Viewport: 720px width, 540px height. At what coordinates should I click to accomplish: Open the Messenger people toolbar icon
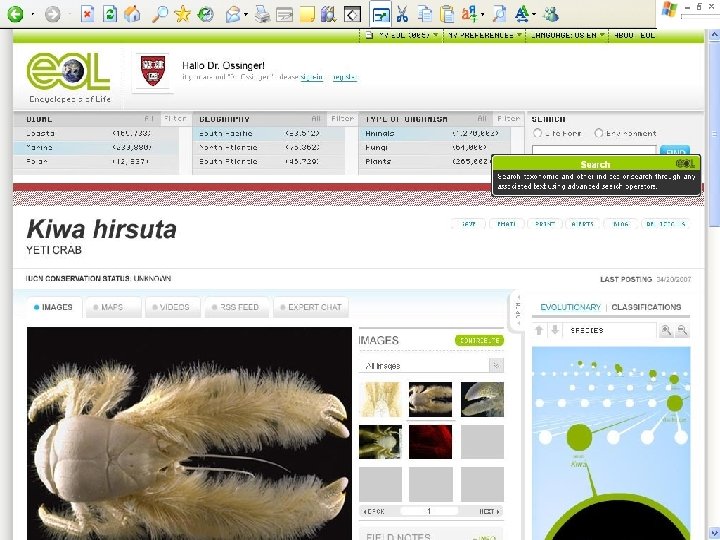[550, 14]
